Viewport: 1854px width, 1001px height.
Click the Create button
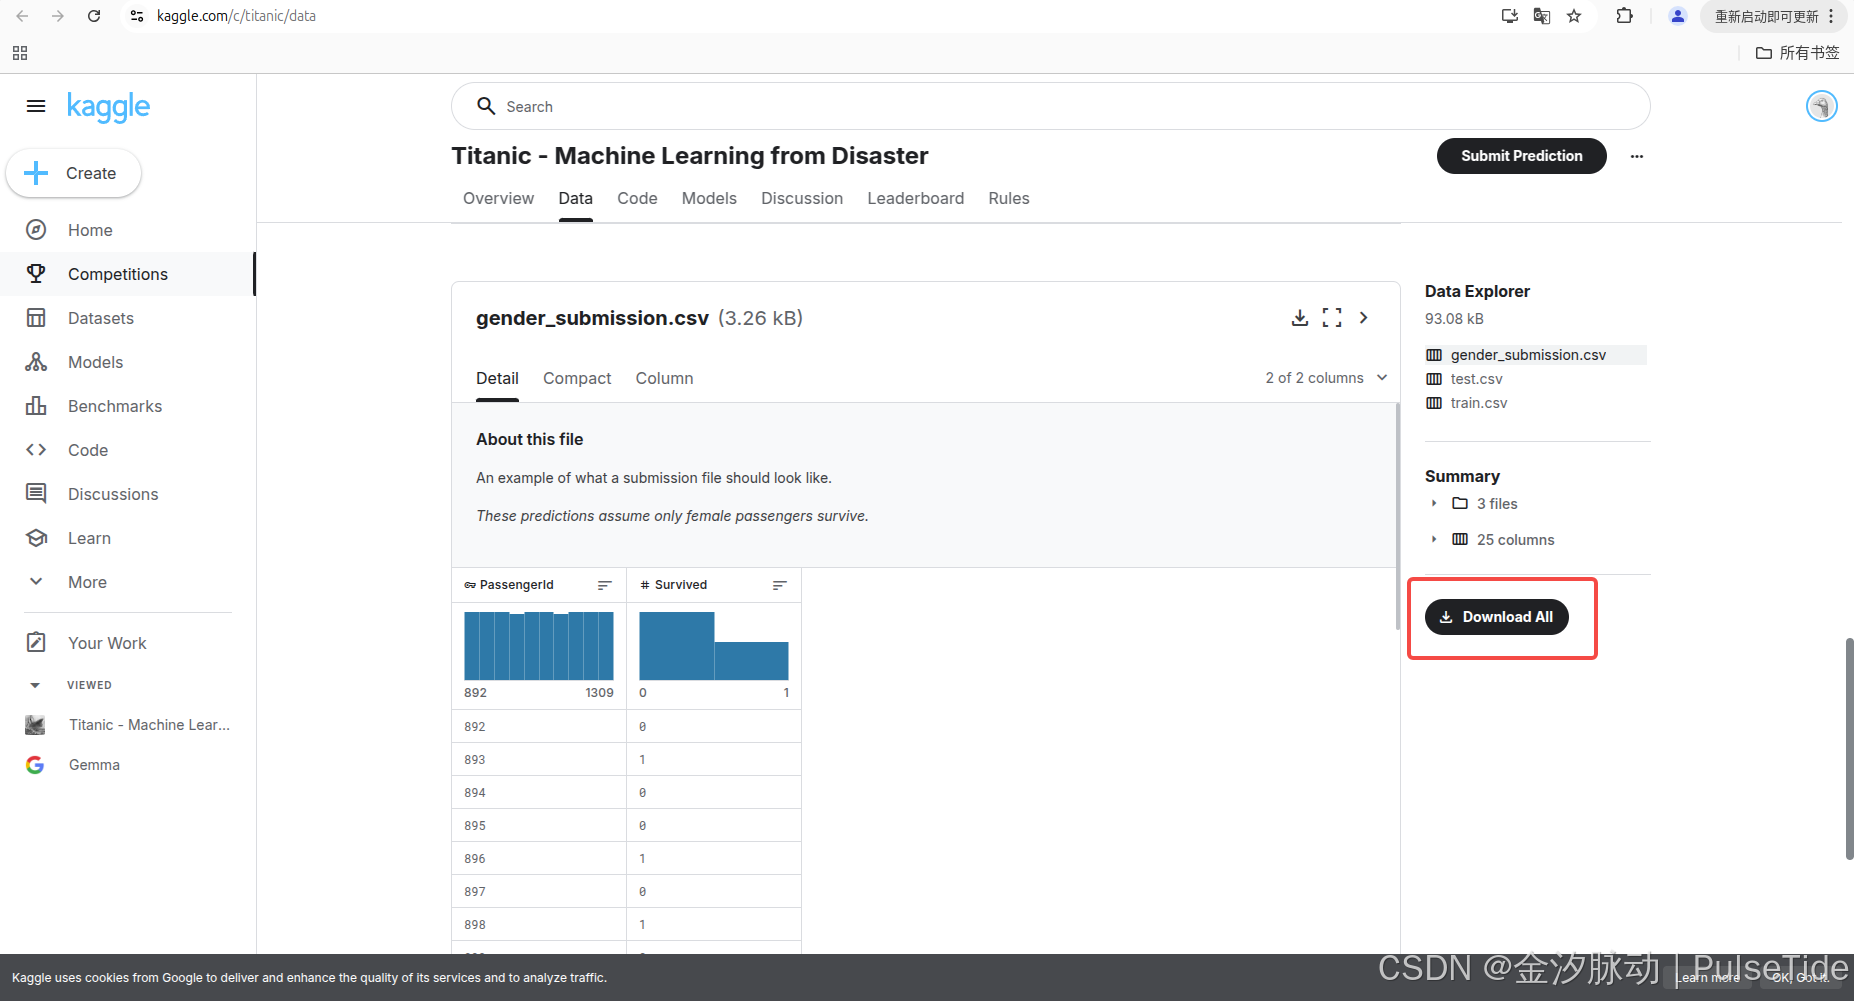[73, 173]
